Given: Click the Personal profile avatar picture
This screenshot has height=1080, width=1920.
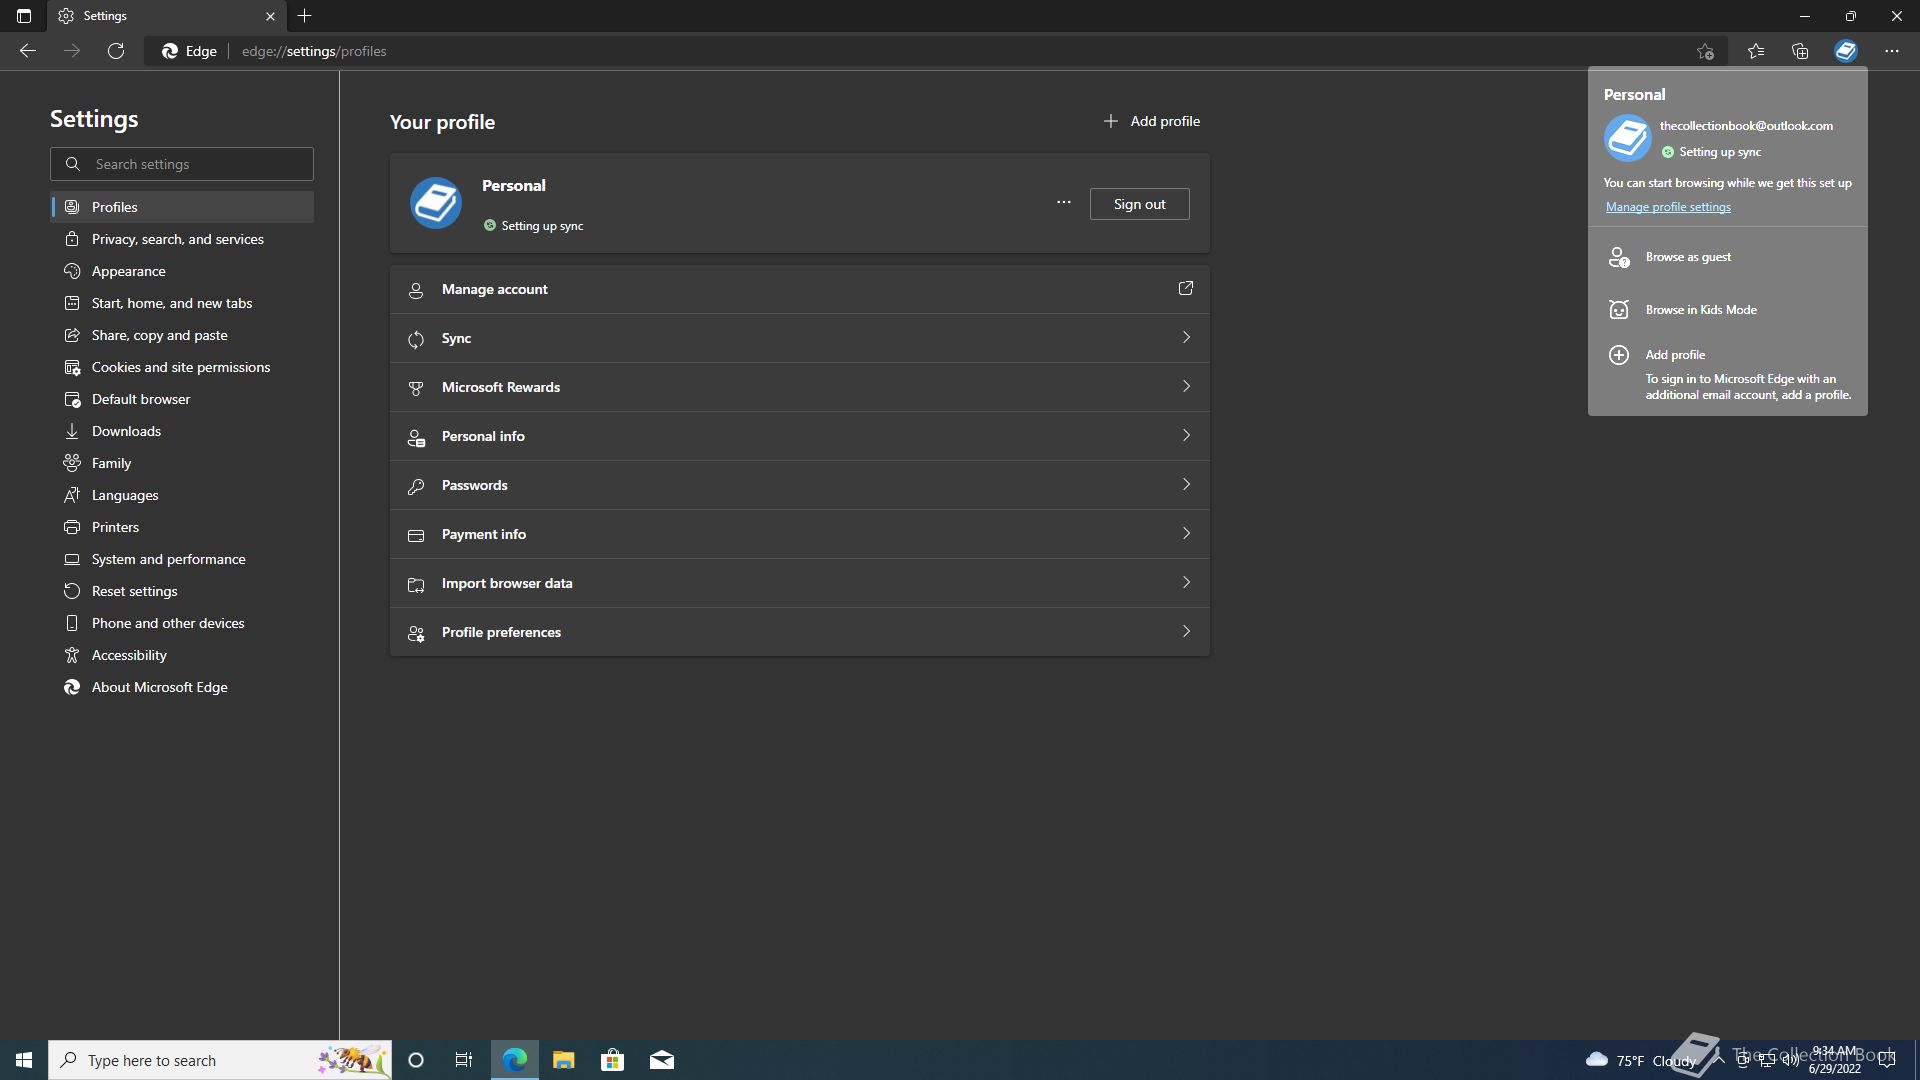Looking at the screenshot, I should tap(436, 203).
